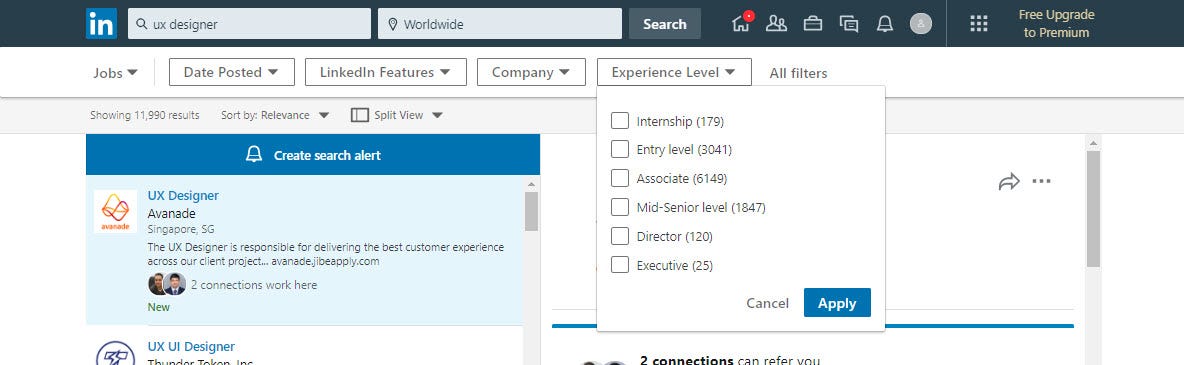Click the Thunder Token company logo
This screenshot has width=1184, height=365.
[x=116, y=354]
